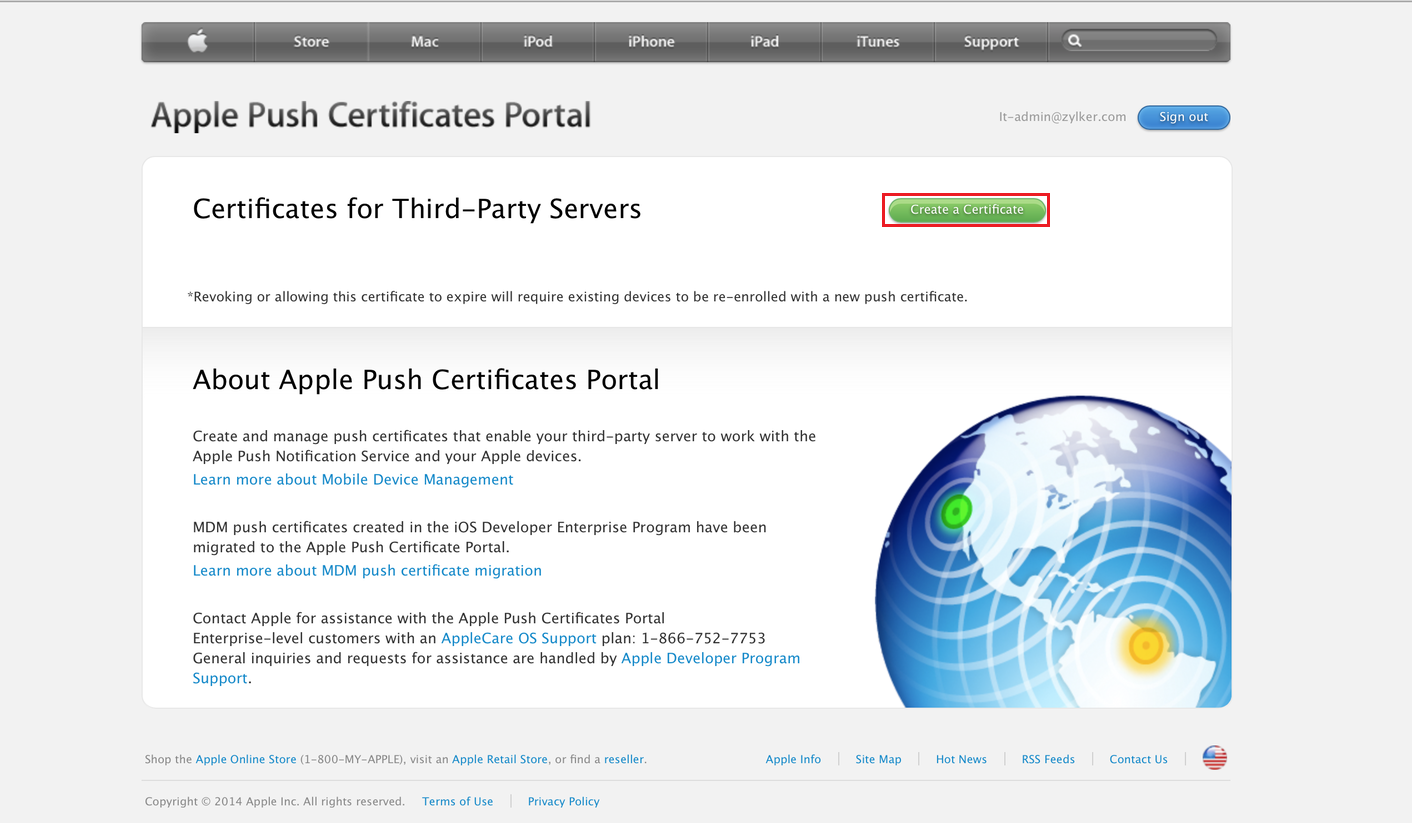Select the American flag region icon
Screen dimensions: 1412x823
[1213, 757]
